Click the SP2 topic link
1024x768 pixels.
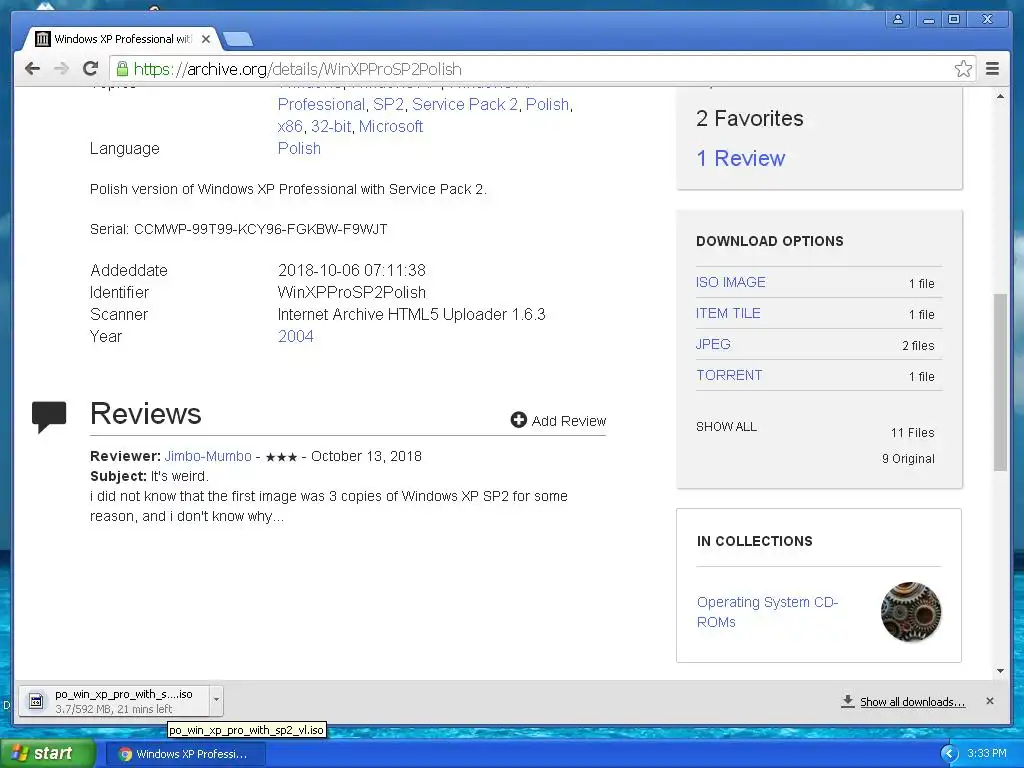coord(389,104)
